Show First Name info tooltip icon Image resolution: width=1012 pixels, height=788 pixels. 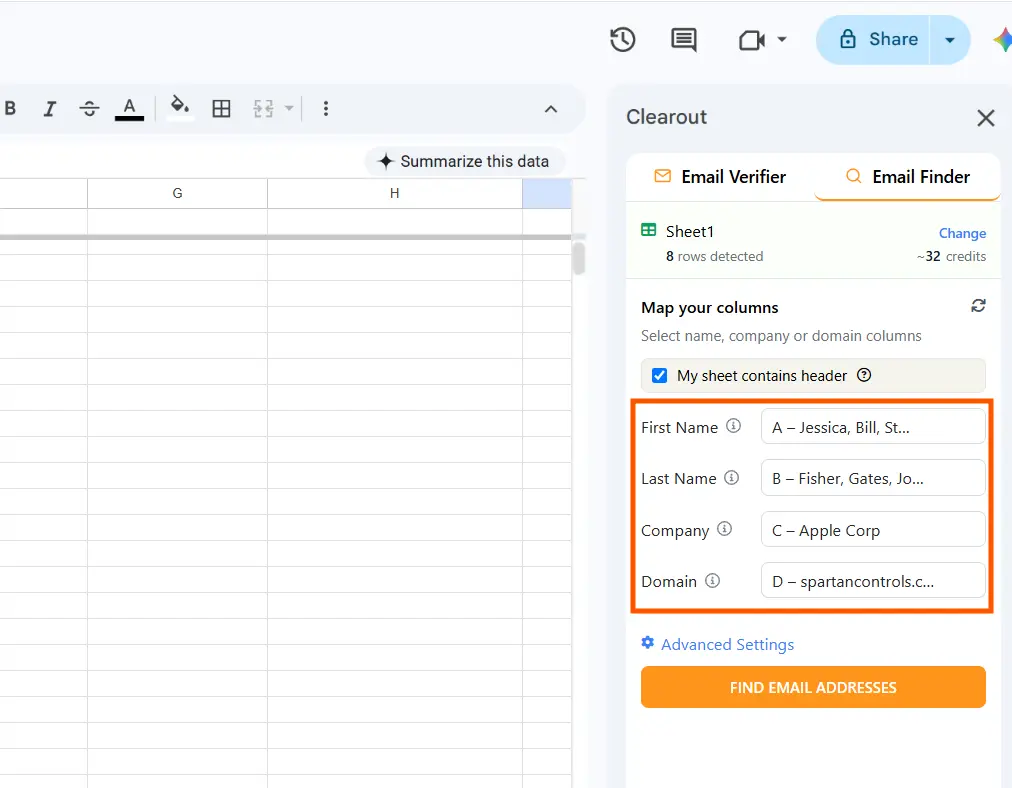734,426
